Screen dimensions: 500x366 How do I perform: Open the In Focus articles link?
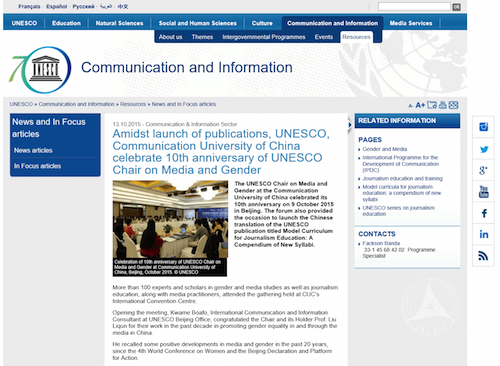pos(37,166)
